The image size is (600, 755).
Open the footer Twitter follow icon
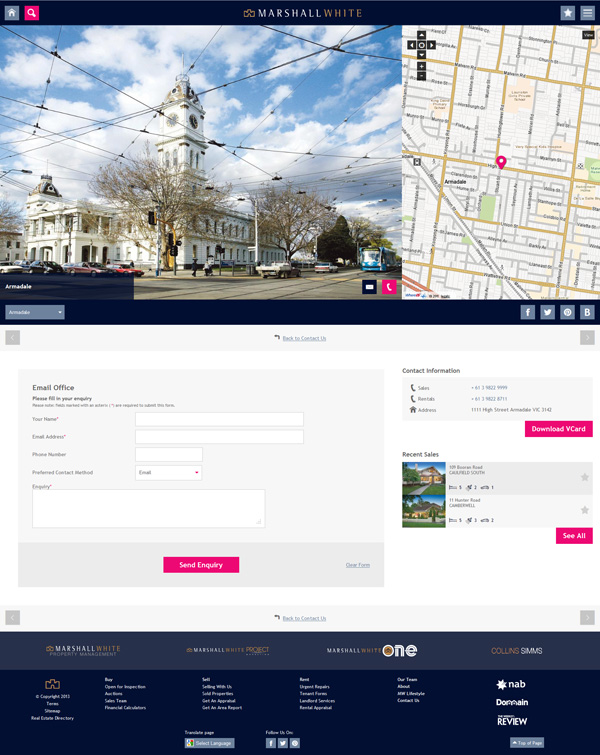(283, 743)
